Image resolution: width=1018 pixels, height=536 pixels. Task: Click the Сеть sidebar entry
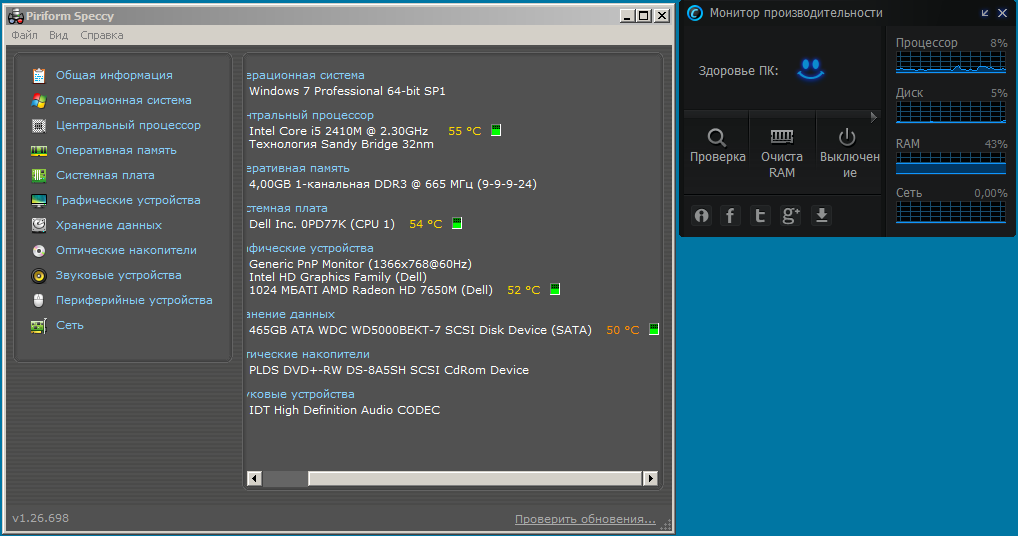click(x=69, y=325)
